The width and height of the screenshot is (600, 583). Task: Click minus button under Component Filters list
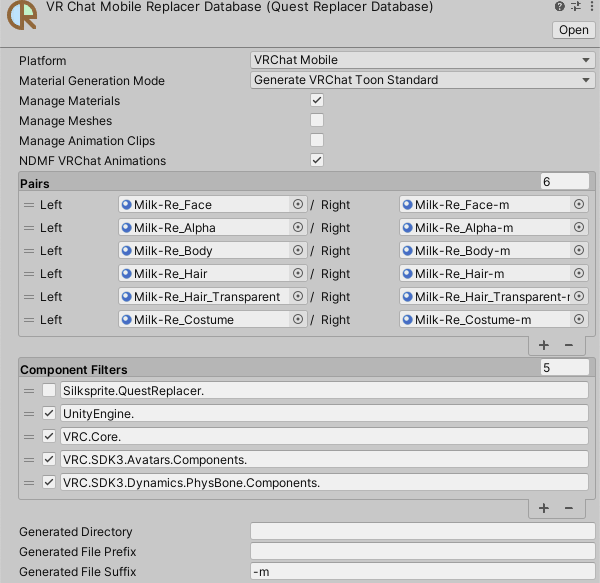[569, 508]
